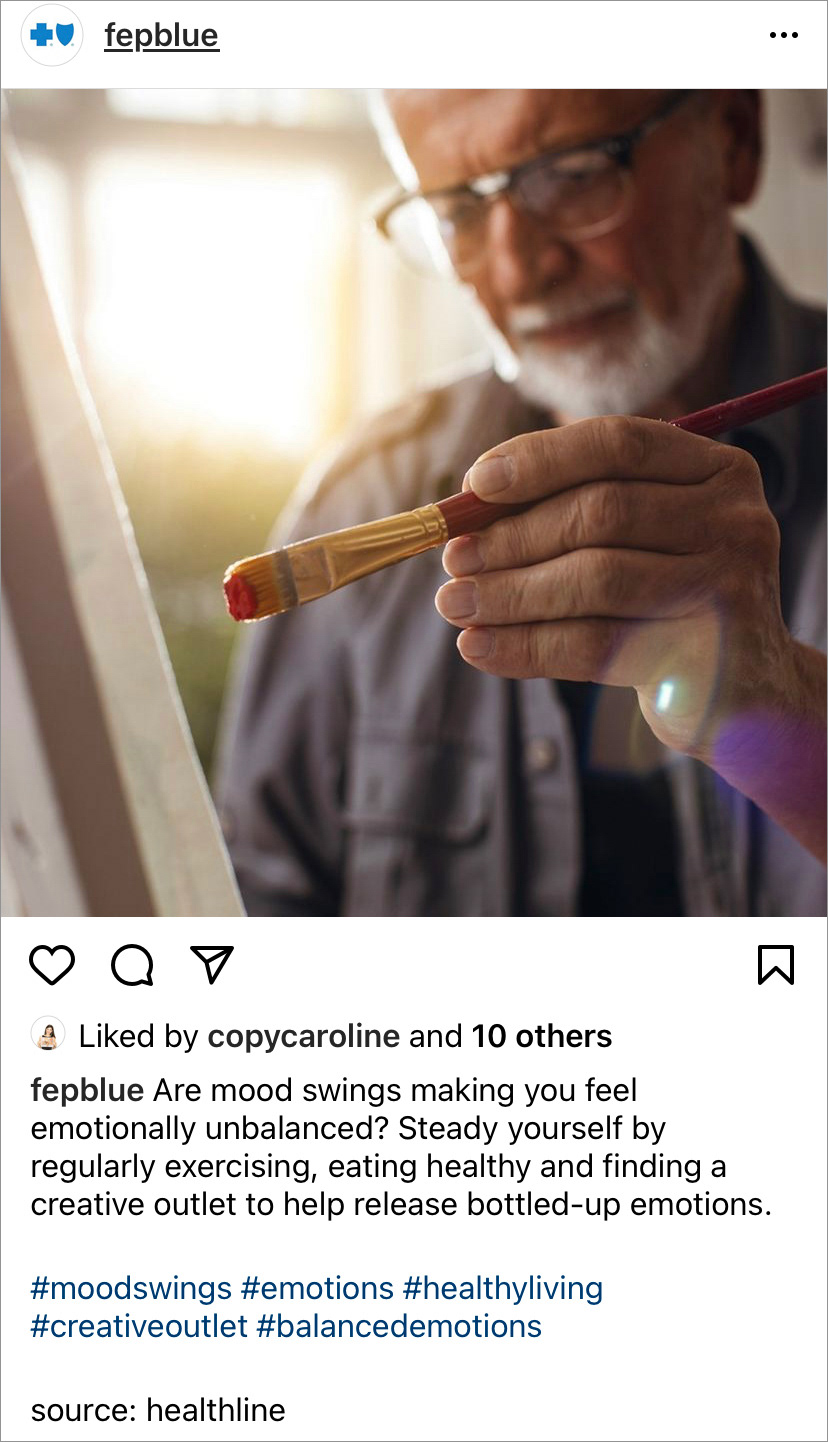Screen dimensions: 828x1442
Task: Open the #creativeoutlet hashtag
Action: point(139,1326)
